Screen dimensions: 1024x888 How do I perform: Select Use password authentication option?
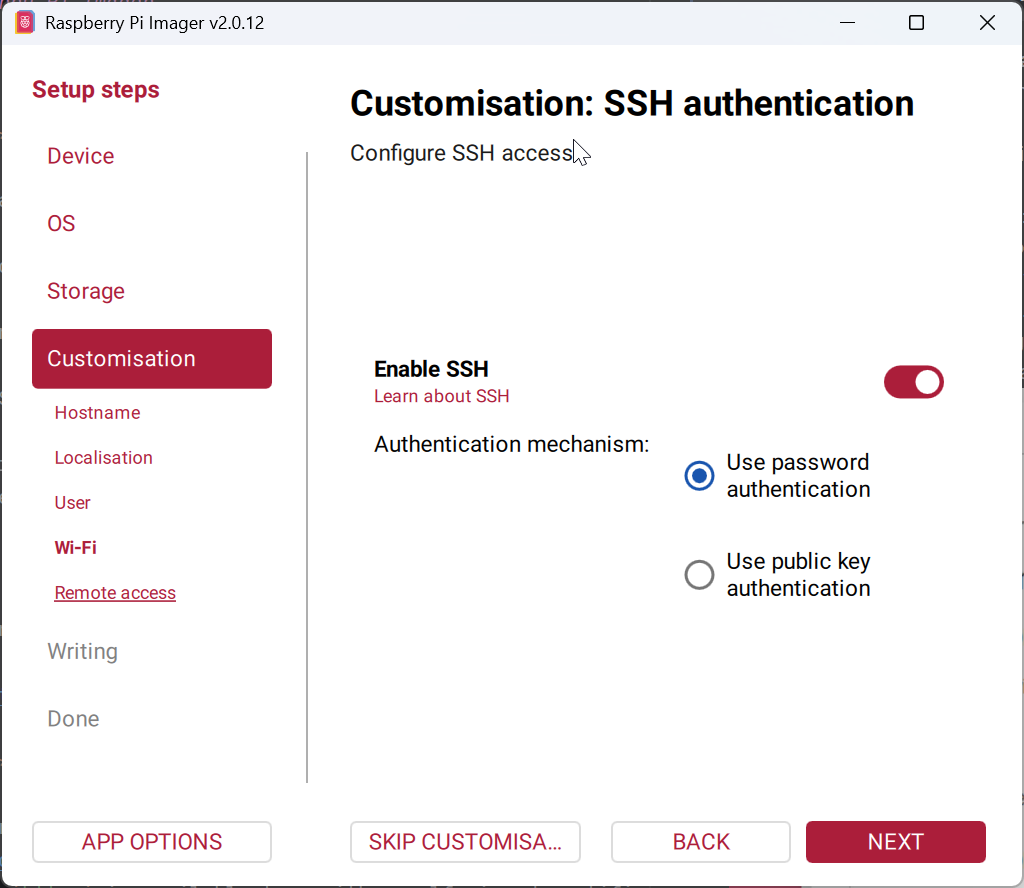(699, 475)
